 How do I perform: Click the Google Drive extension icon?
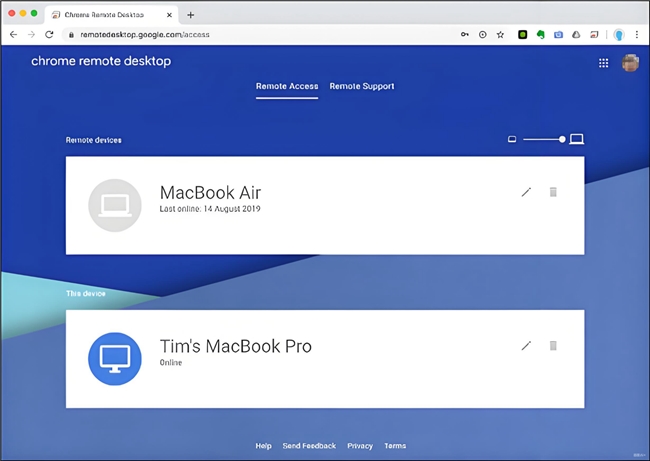[x=576, y=34]
